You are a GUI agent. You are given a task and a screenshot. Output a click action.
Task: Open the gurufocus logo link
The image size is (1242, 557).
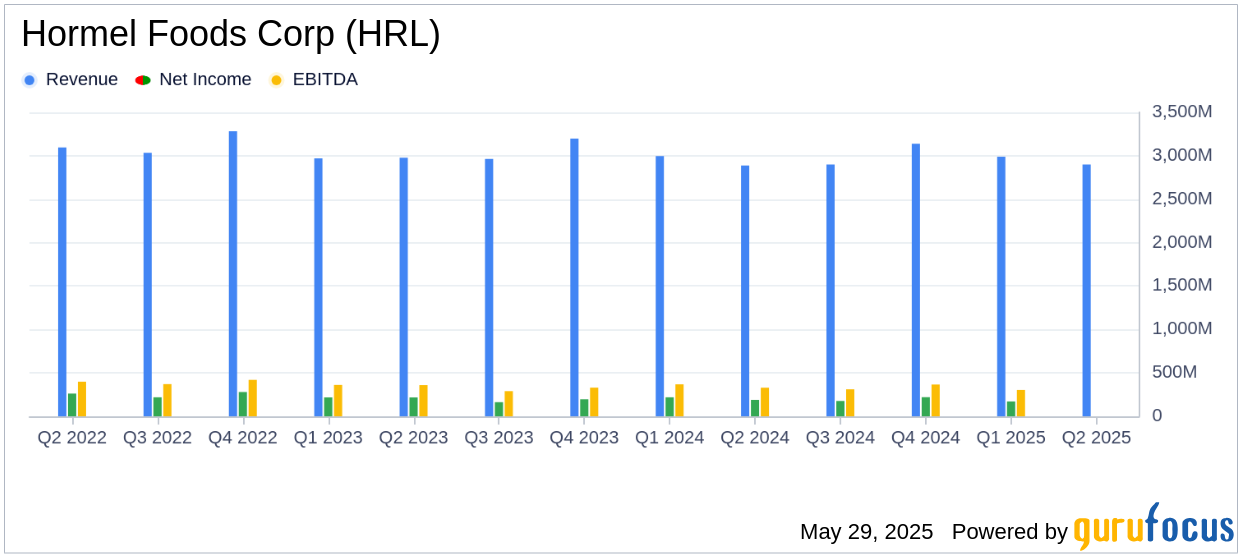coord(1153,527)
